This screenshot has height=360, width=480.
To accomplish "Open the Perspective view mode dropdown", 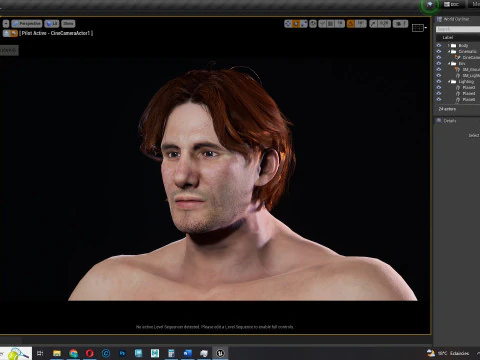I will 27,24.
